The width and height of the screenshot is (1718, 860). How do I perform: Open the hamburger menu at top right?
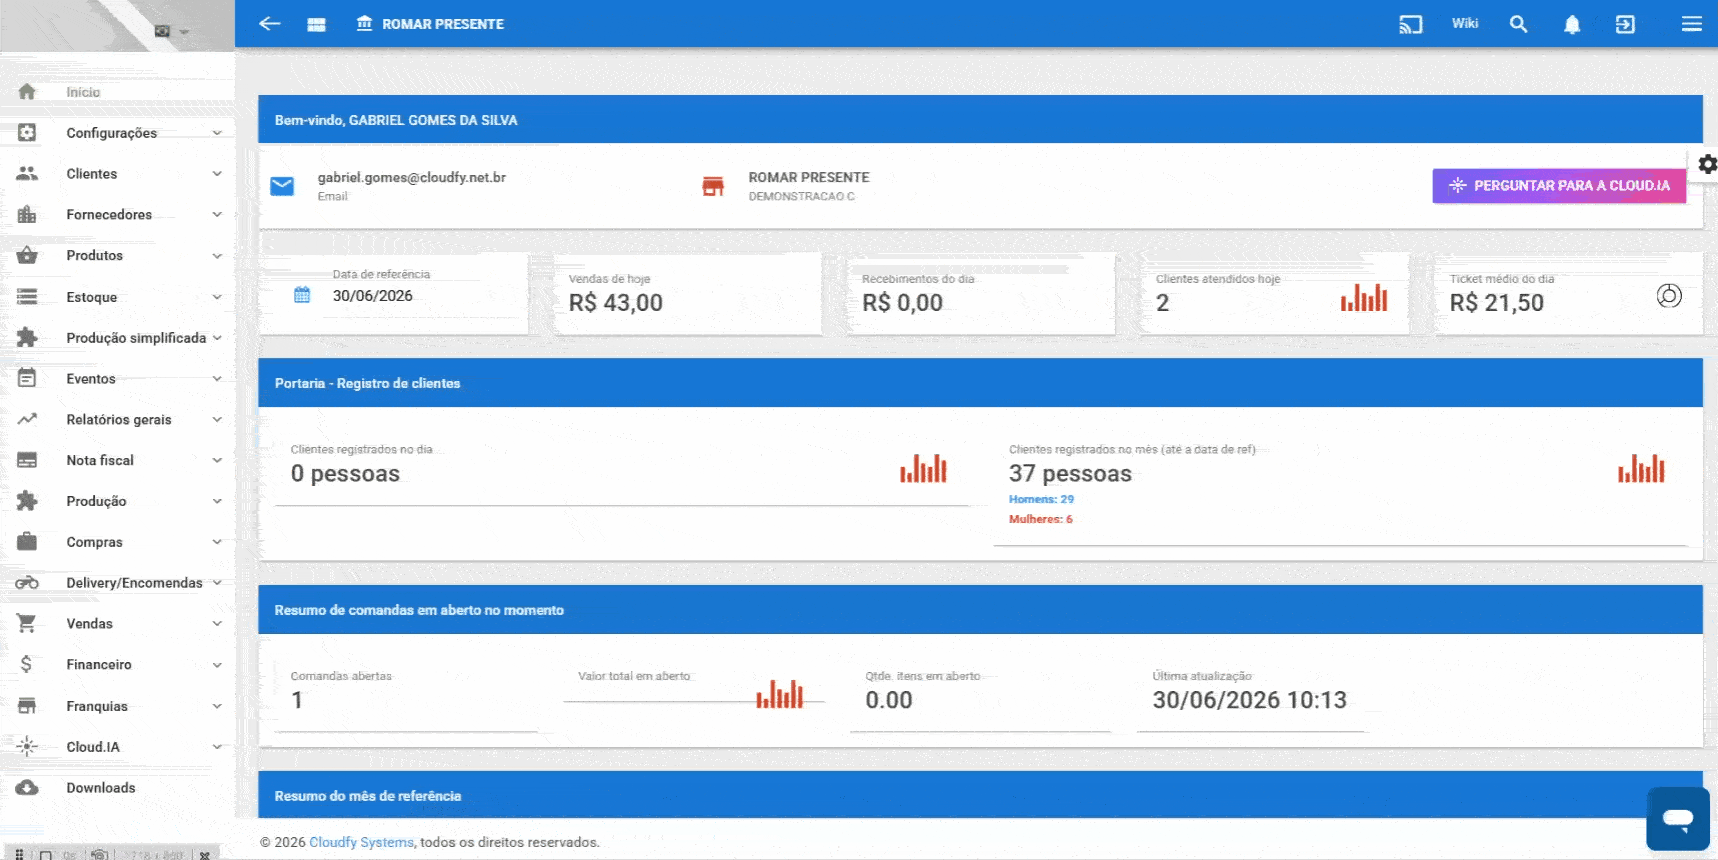coord(1691,24)
